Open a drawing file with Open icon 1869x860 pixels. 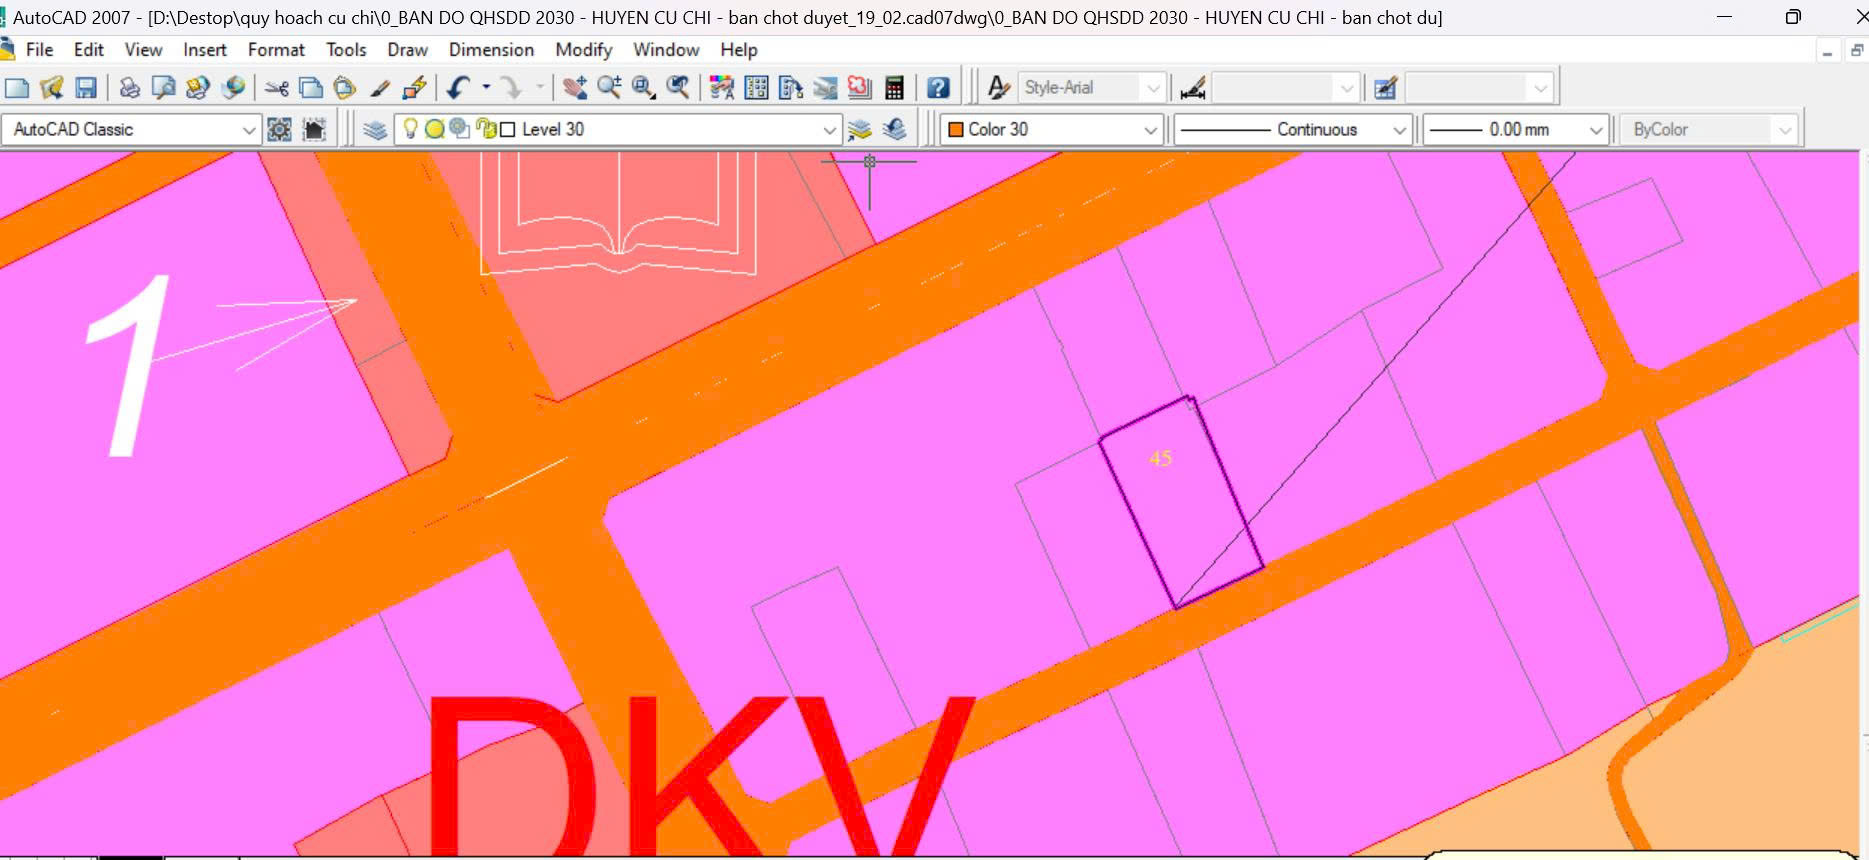tap(51, 88)
